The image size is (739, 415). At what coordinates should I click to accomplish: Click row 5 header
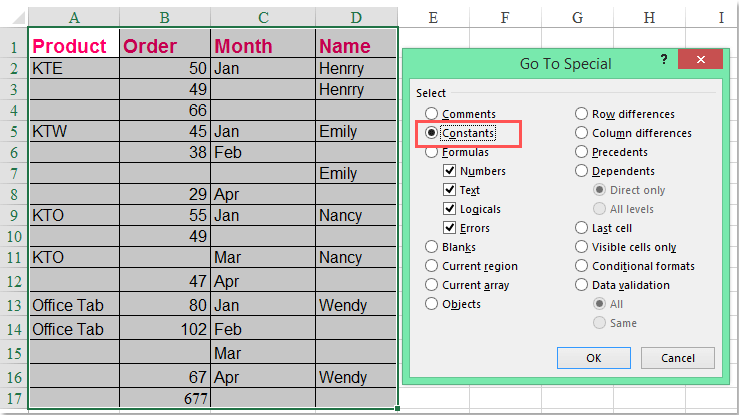[x=14, y=132]
